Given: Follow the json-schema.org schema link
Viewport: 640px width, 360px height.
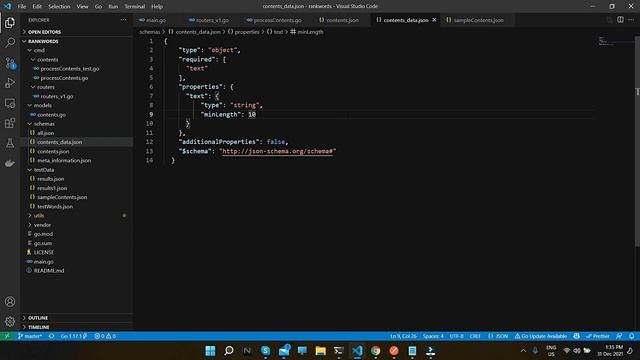Looking at the screenshot, I should coord(278,151).
